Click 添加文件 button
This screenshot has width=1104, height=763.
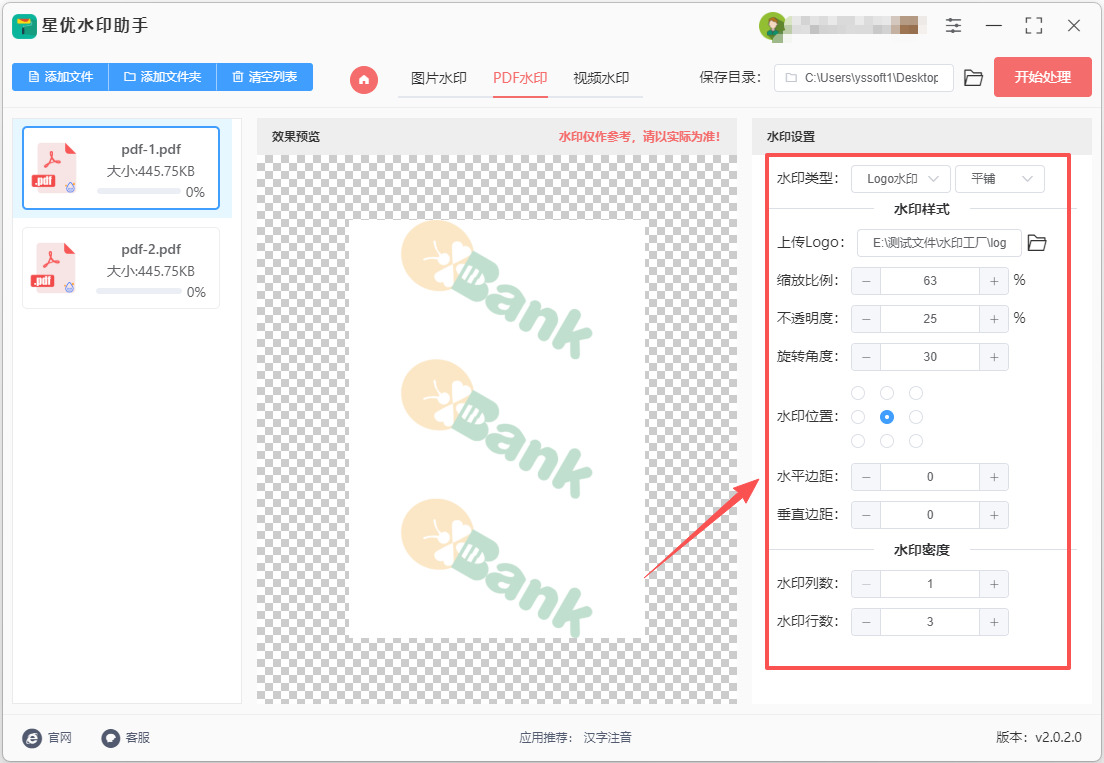(61, 77)
